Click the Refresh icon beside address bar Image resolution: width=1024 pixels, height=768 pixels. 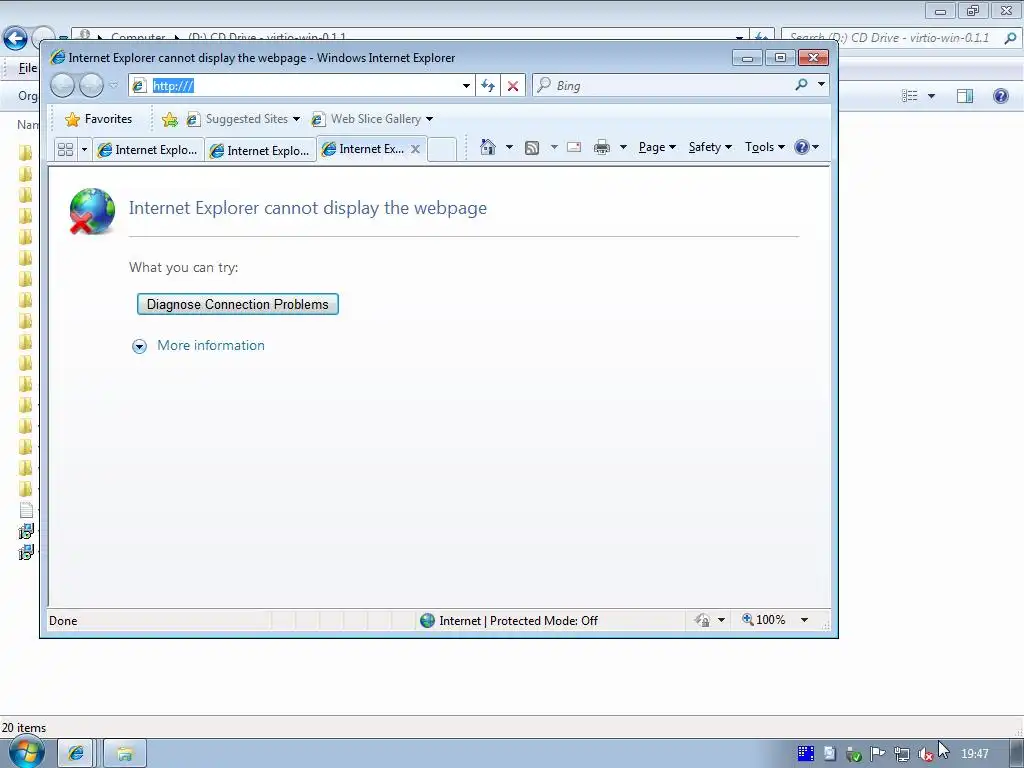coord(488,86)
